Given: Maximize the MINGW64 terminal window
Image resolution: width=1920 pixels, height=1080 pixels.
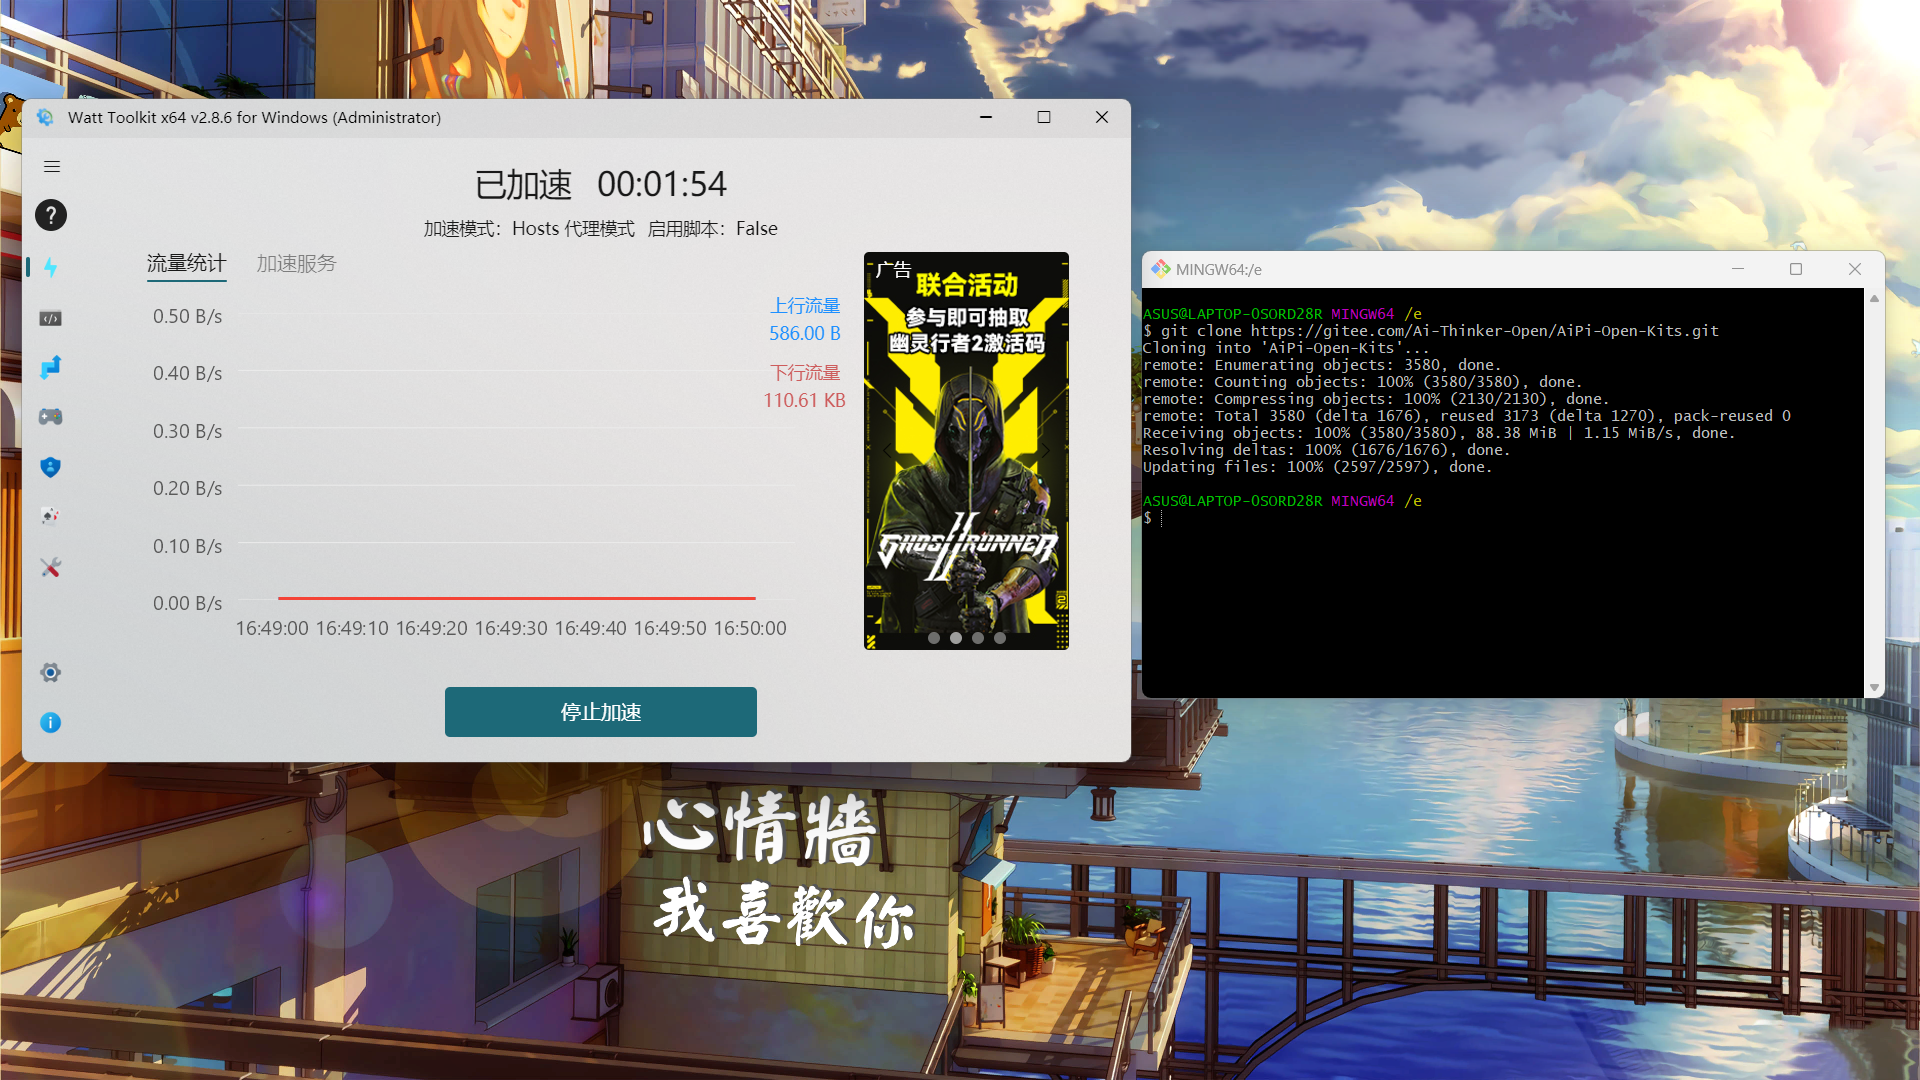Looking at the screenshot, I should [1796, 269].
